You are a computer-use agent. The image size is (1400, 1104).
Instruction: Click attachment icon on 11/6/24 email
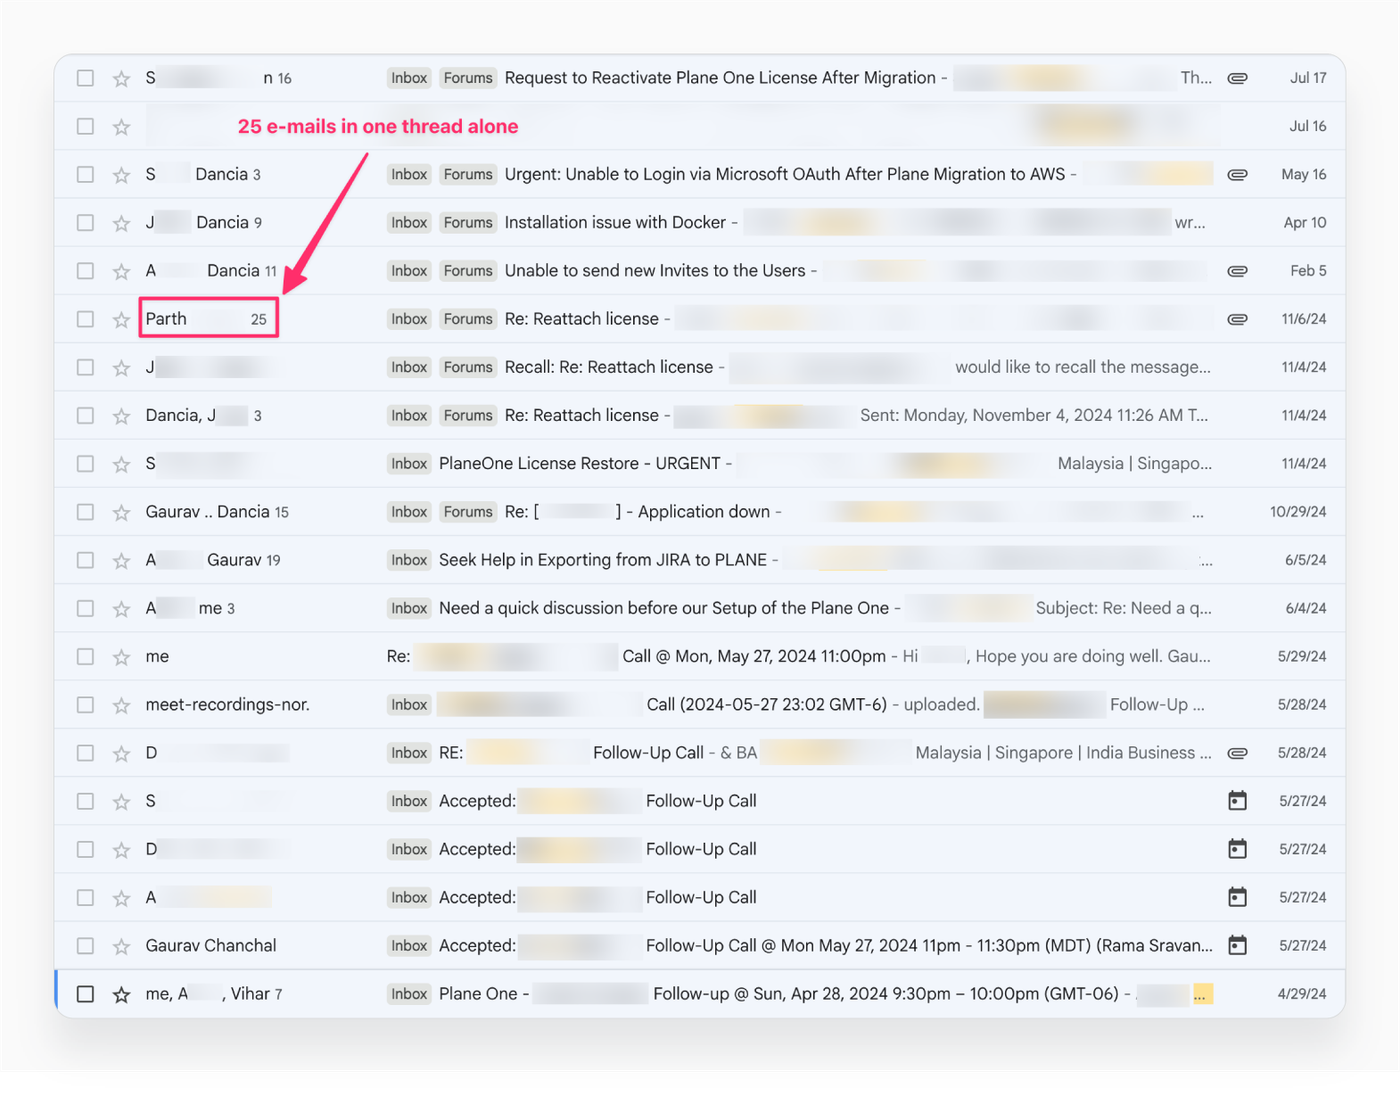1237,319
